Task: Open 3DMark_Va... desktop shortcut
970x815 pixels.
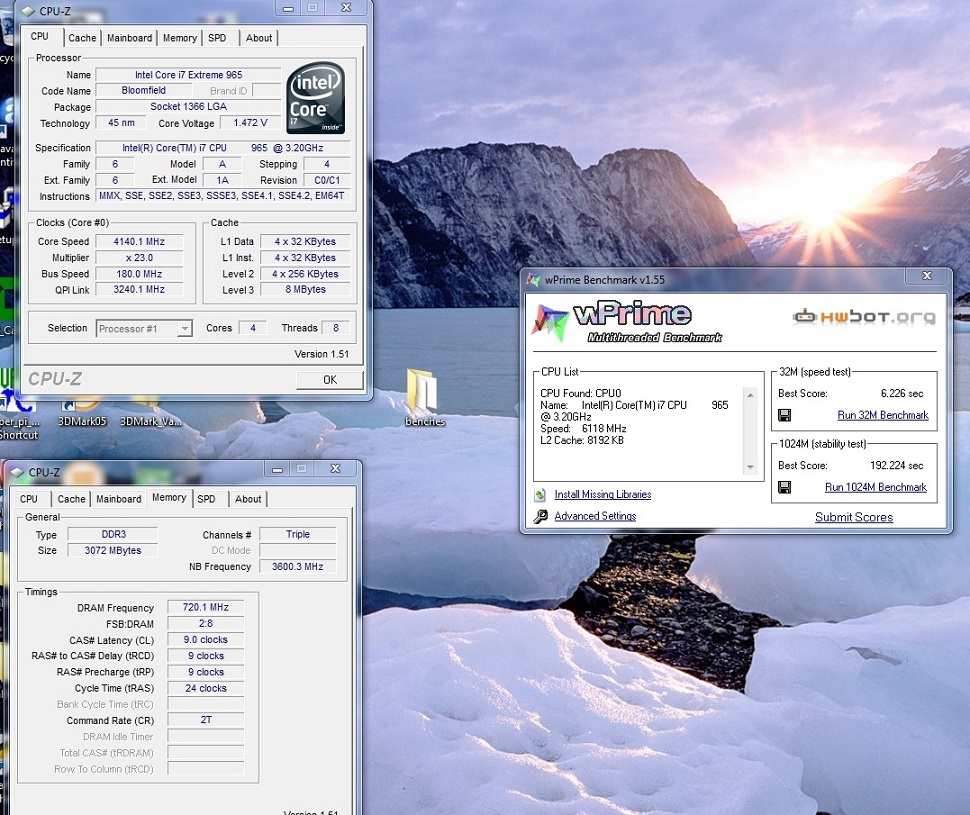Action: point(151,413)
